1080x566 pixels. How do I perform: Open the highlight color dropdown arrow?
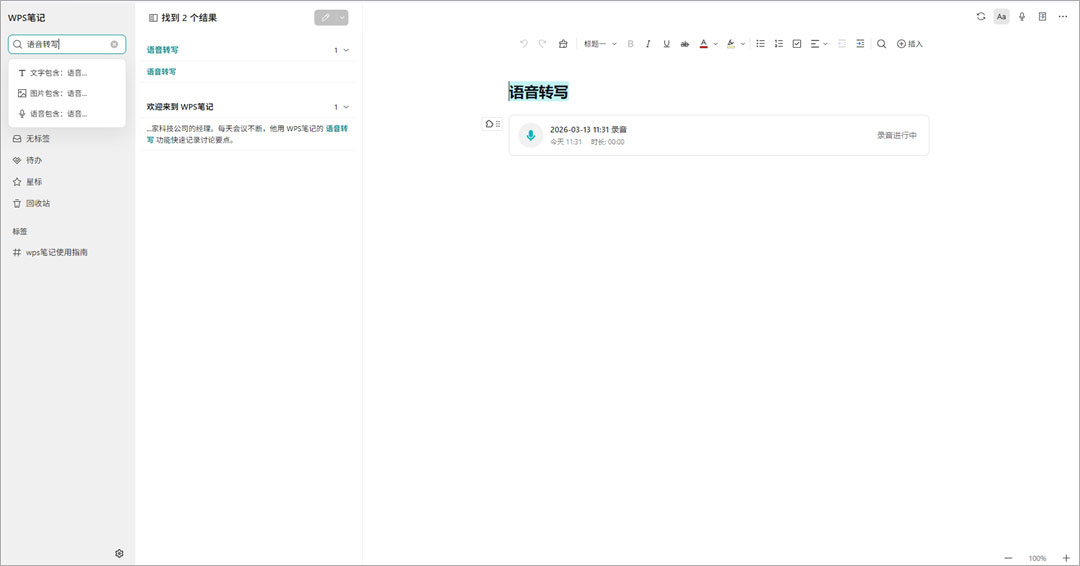point(742,44)
